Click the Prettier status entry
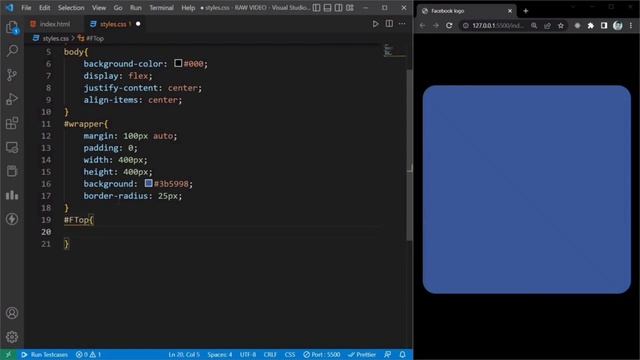 click(x=362, y=354)
